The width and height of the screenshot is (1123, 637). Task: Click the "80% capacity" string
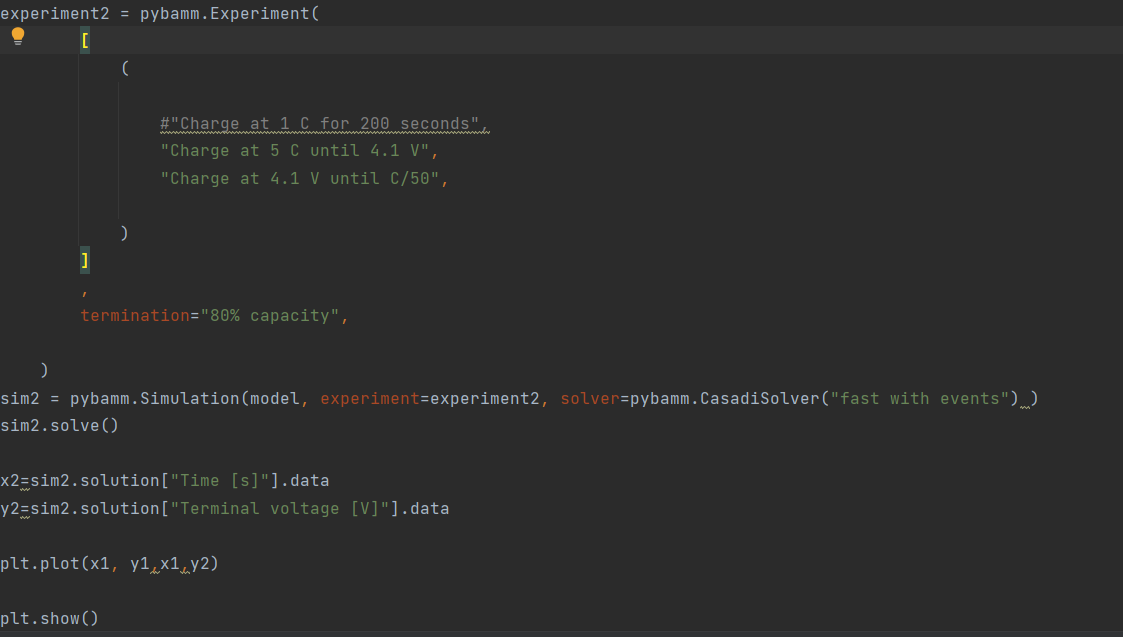pos(269,316)
